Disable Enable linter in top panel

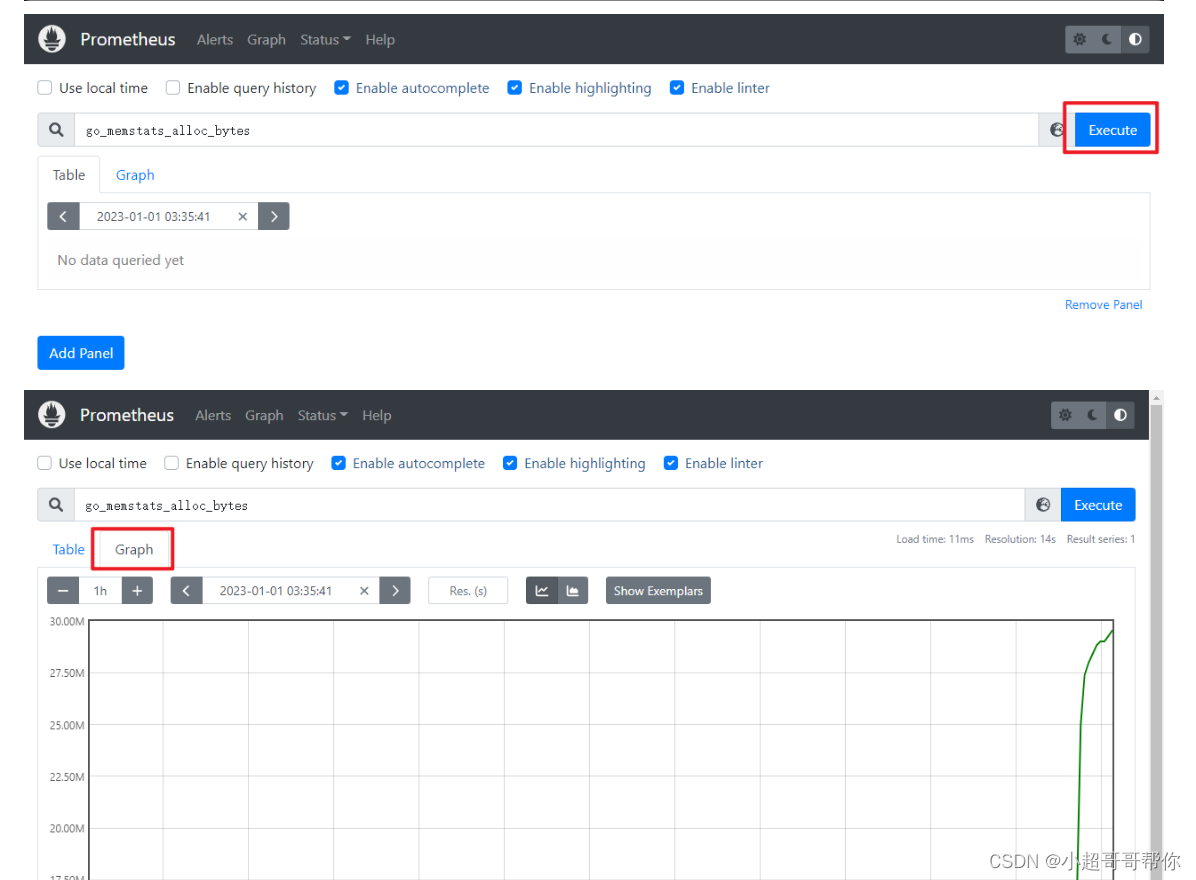(677, 88)
